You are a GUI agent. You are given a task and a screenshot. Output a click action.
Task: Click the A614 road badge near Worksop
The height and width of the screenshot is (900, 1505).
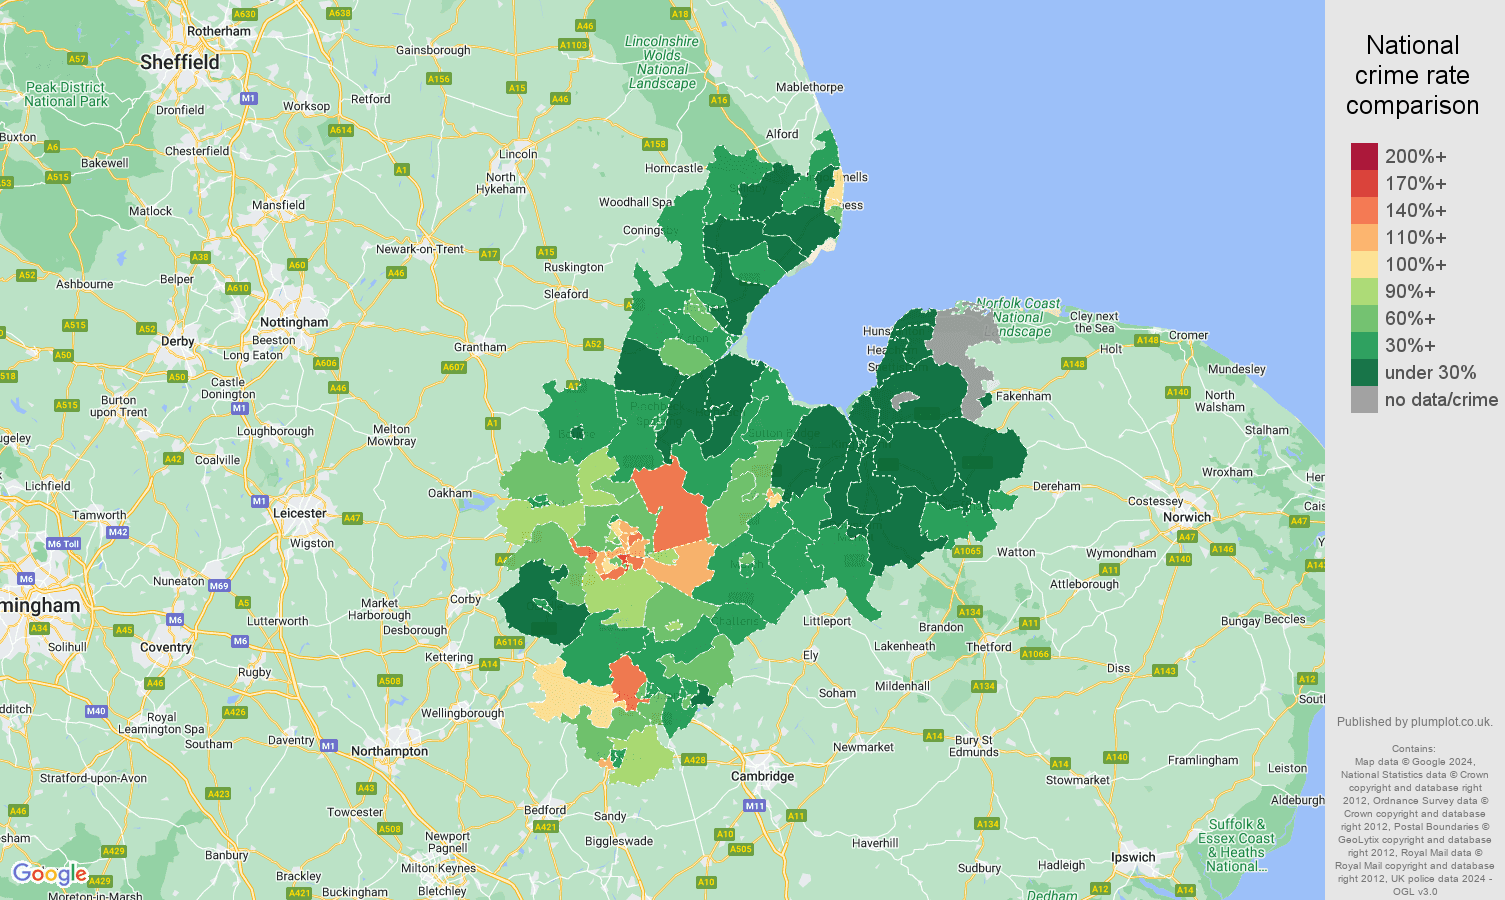click(341, 130)
